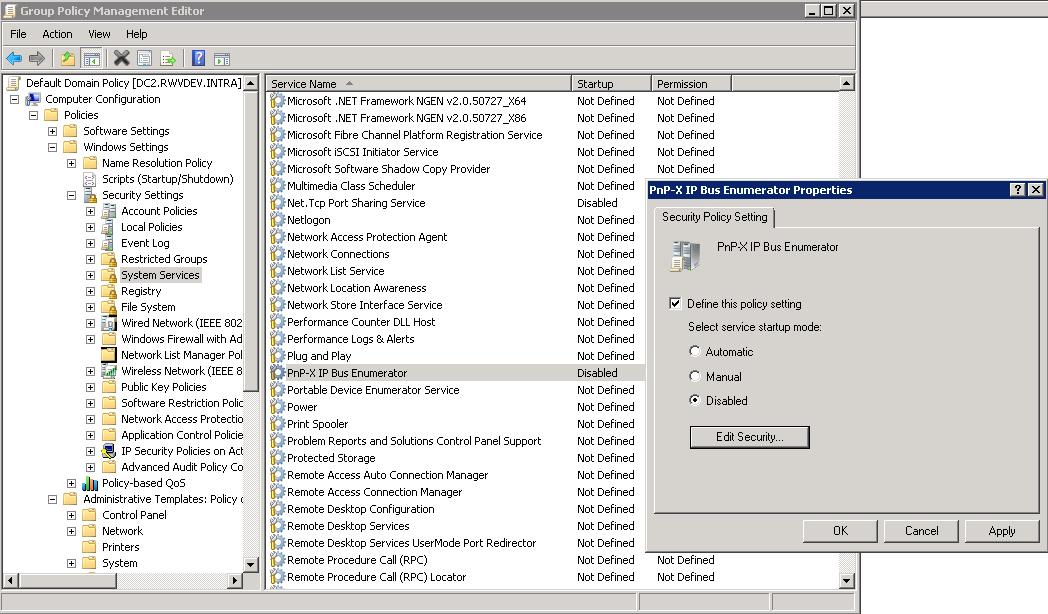The height and width of the screenshot is (614, 1048).
Task: Click the Export List toolbar icon
Action: click(168, 59)
